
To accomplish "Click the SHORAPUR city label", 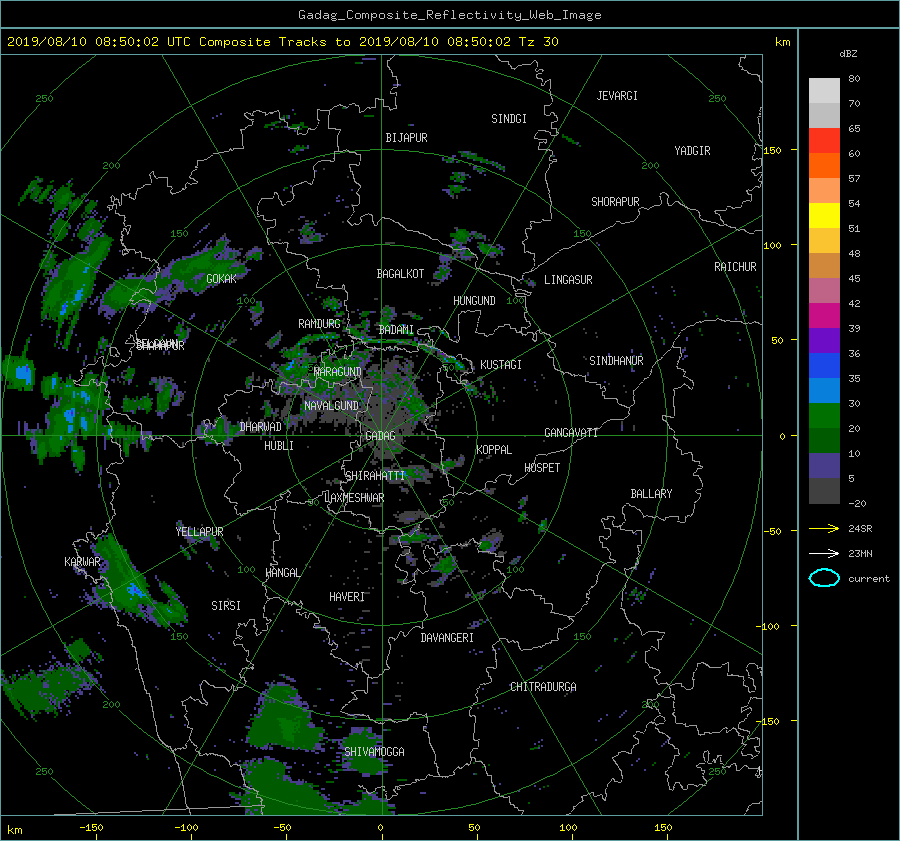I will coord(615,201).
